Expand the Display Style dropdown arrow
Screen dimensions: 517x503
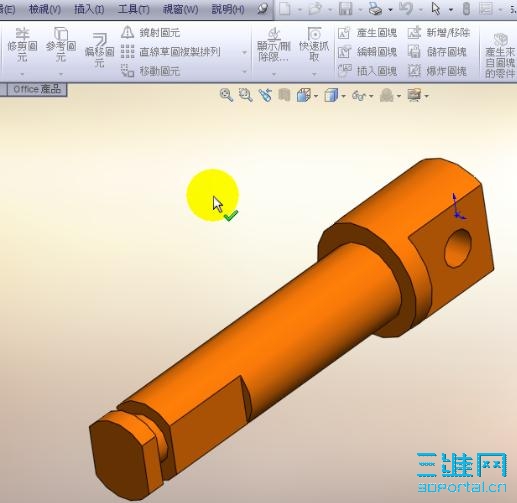coord(344,97)
